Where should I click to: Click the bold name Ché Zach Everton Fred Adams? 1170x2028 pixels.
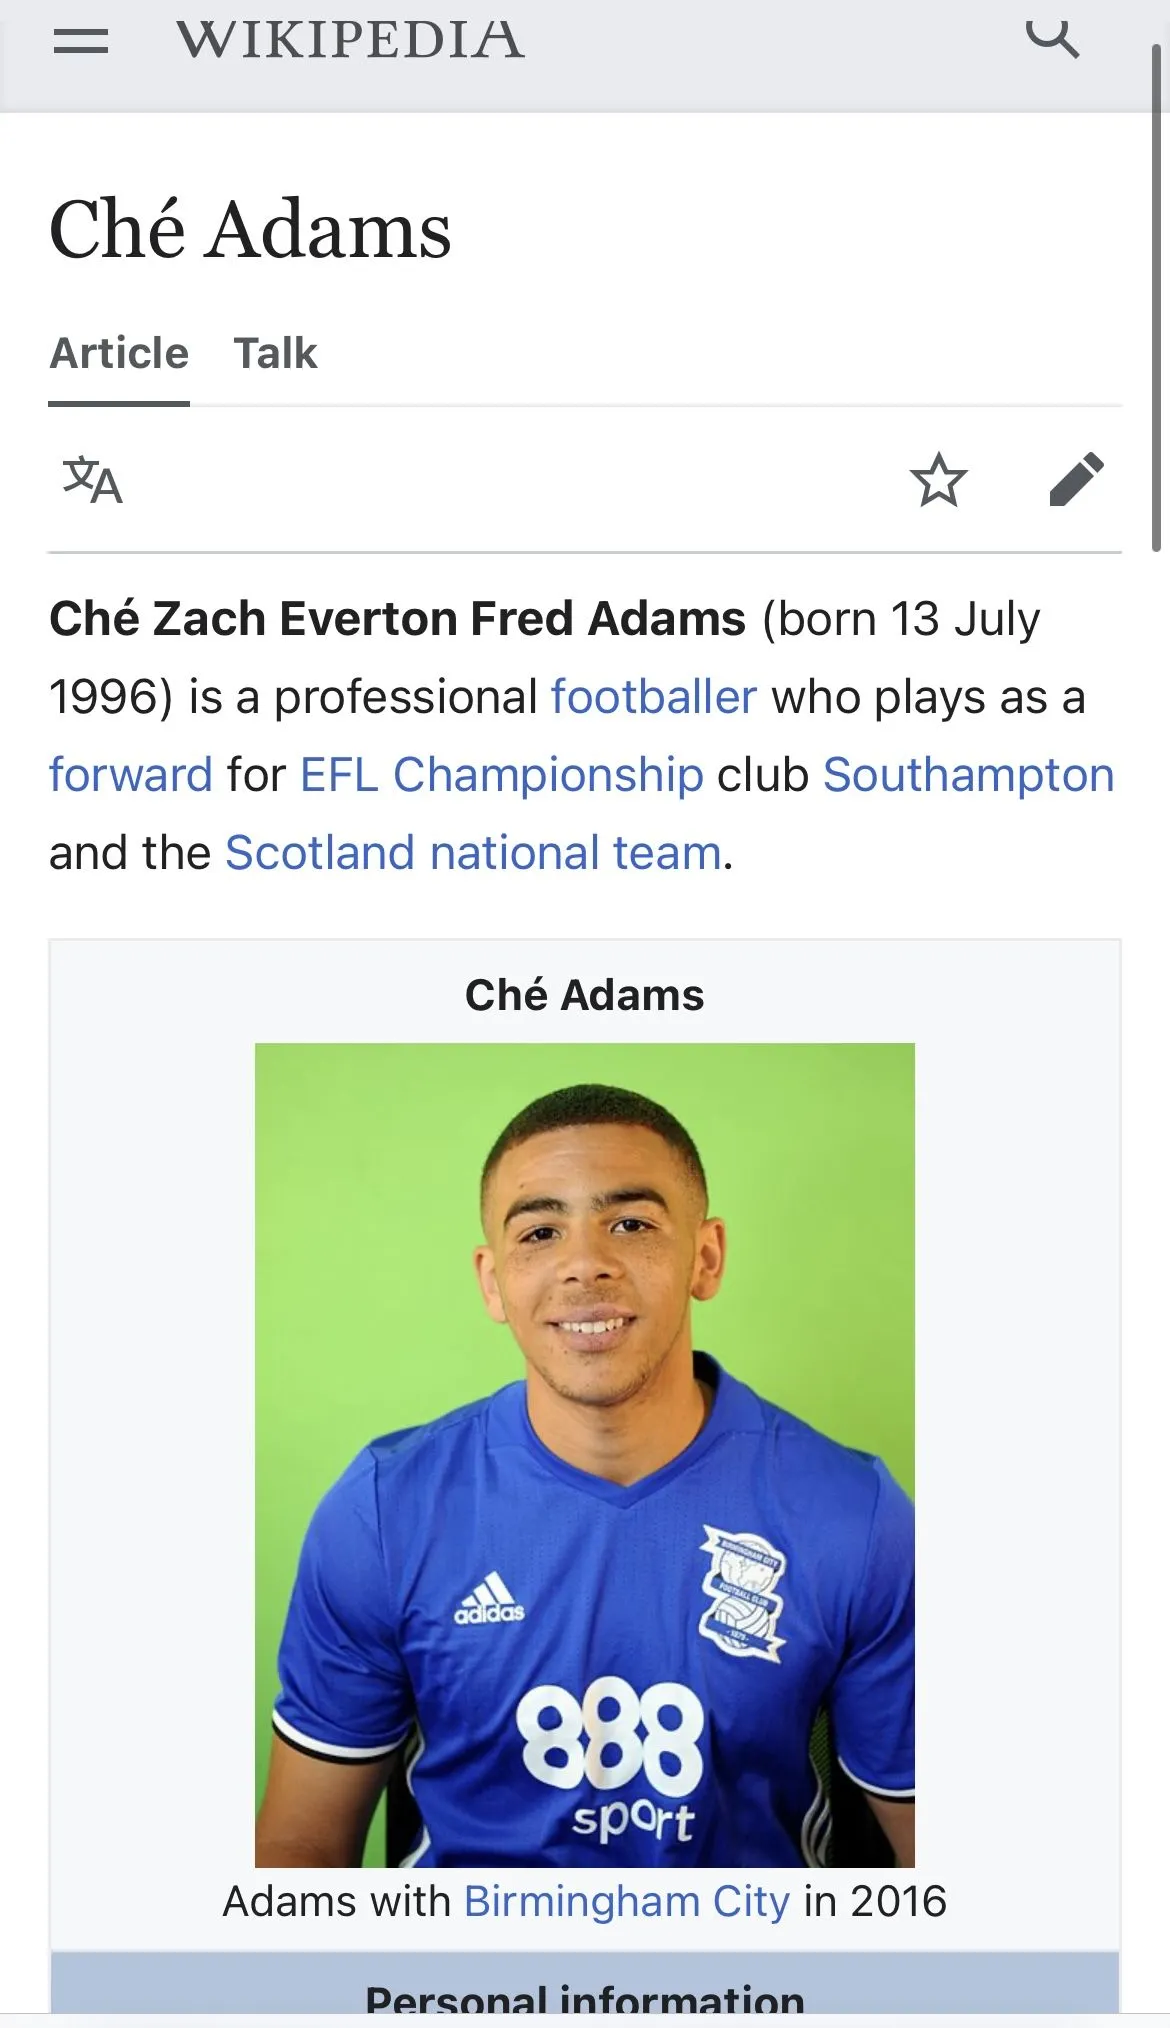point(397,619)
